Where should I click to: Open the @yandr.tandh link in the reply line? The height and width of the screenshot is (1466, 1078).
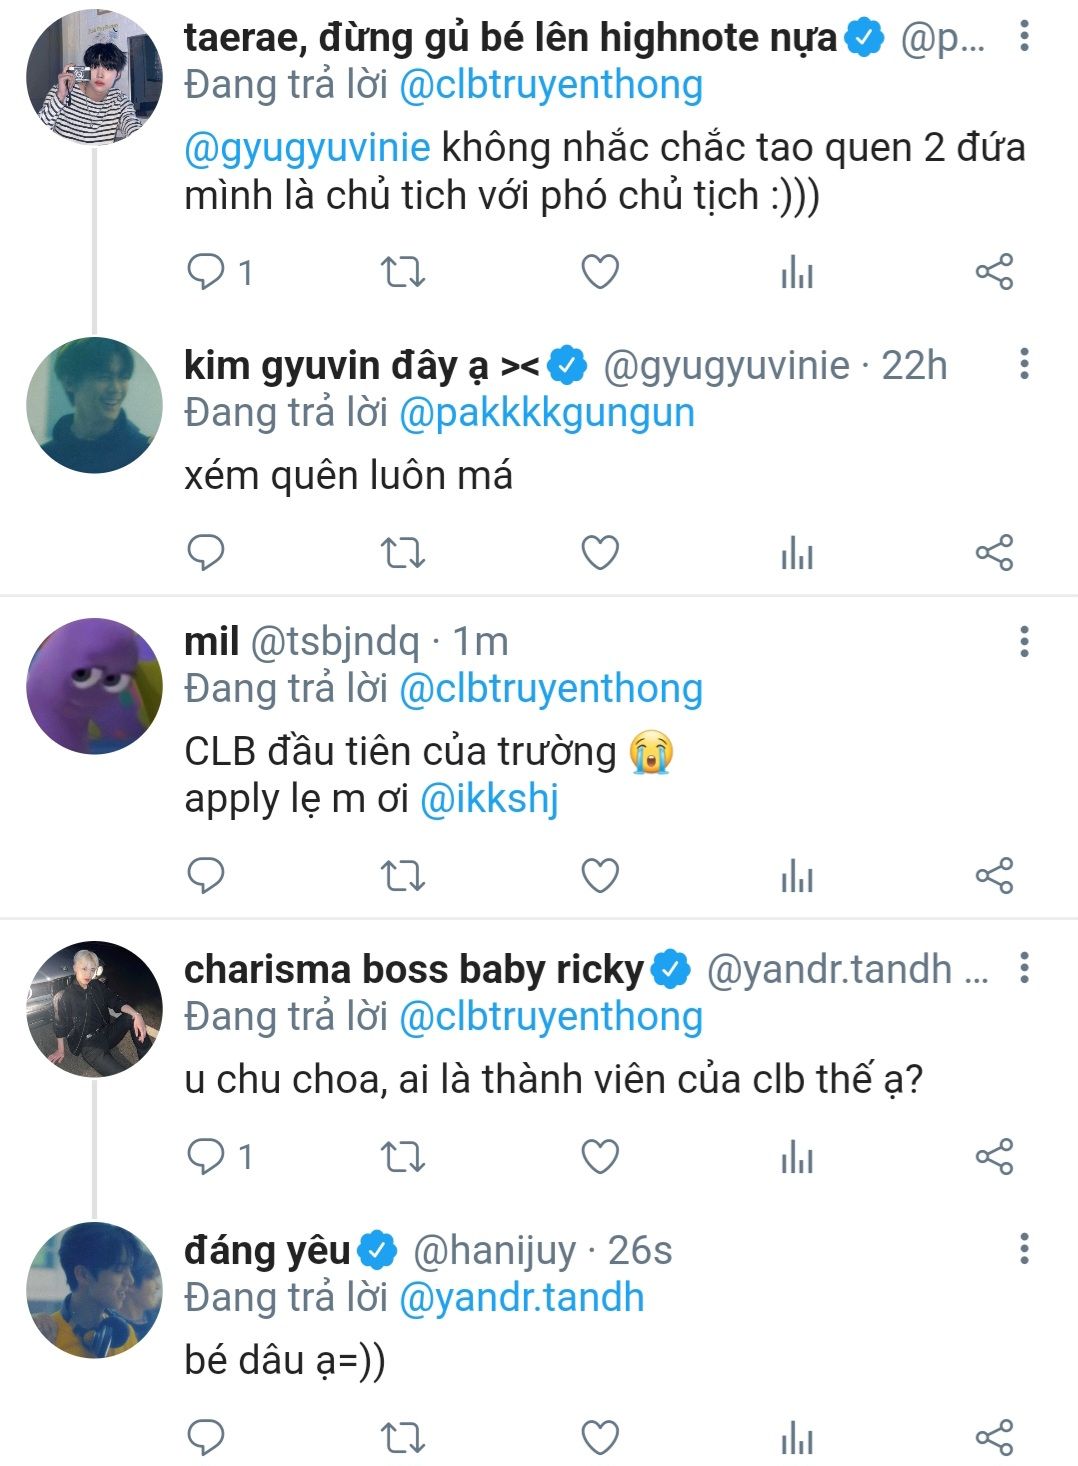521,1298
